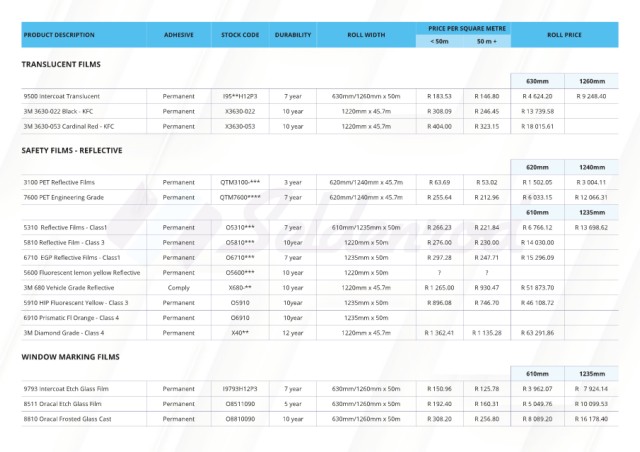Click the ROLL WIDTH column header
Screen dimensions: 640x452
tap(366, 35)
